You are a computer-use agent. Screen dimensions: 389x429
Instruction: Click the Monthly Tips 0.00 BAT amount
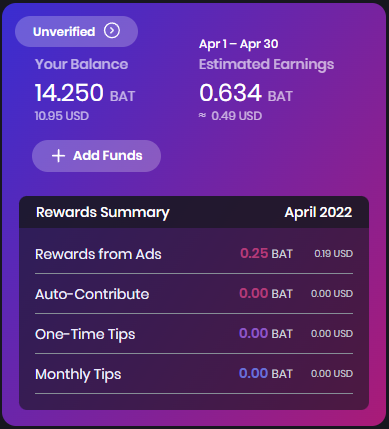click(x=266, y=374)
